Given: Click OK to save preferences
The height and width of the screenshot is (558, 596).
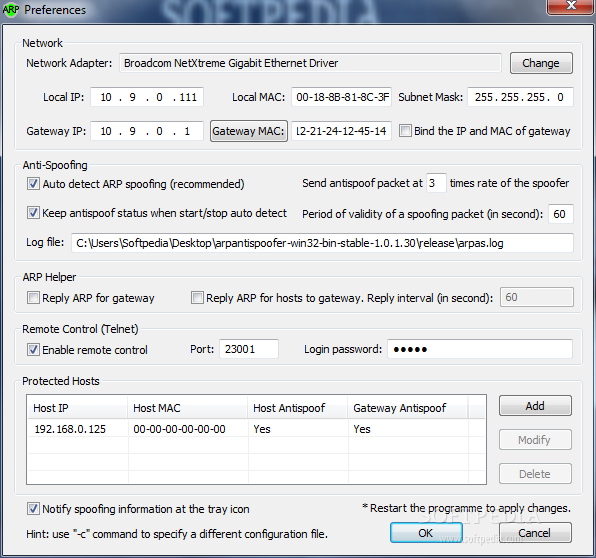Looking at the screenshot, I should [426, 533].
